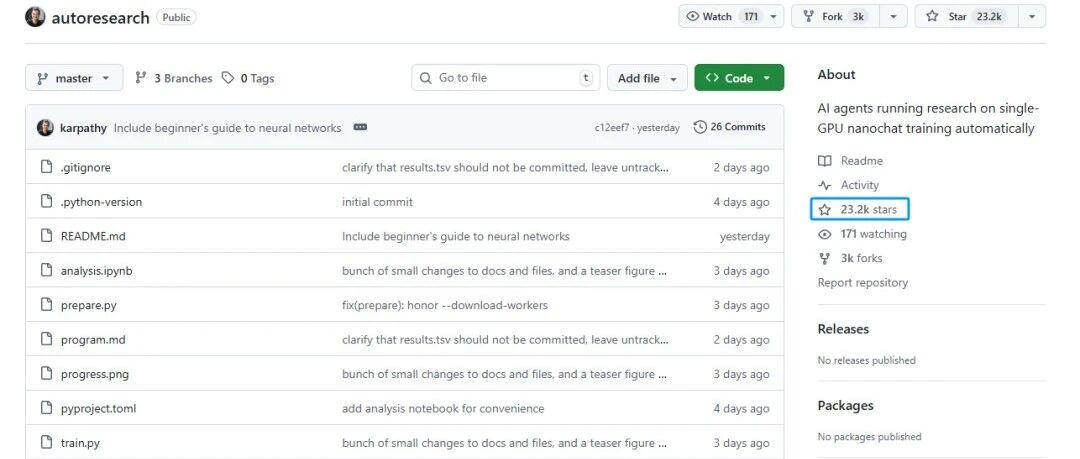
Task: View the 0 Tags link
Action: coord(248,78)
